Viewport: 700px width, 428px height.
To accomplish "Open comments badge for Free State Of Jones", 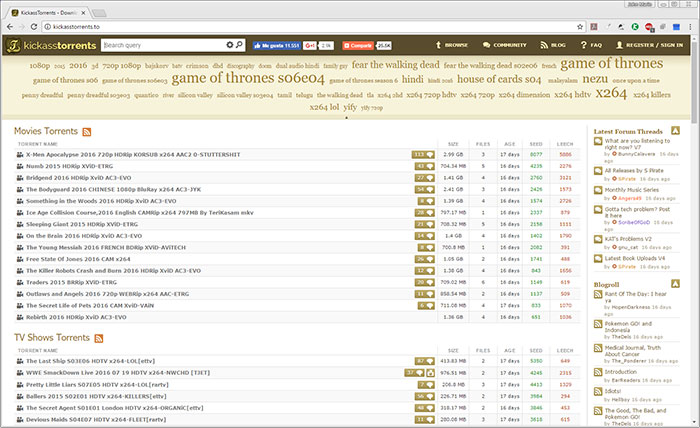I will 425,259.
